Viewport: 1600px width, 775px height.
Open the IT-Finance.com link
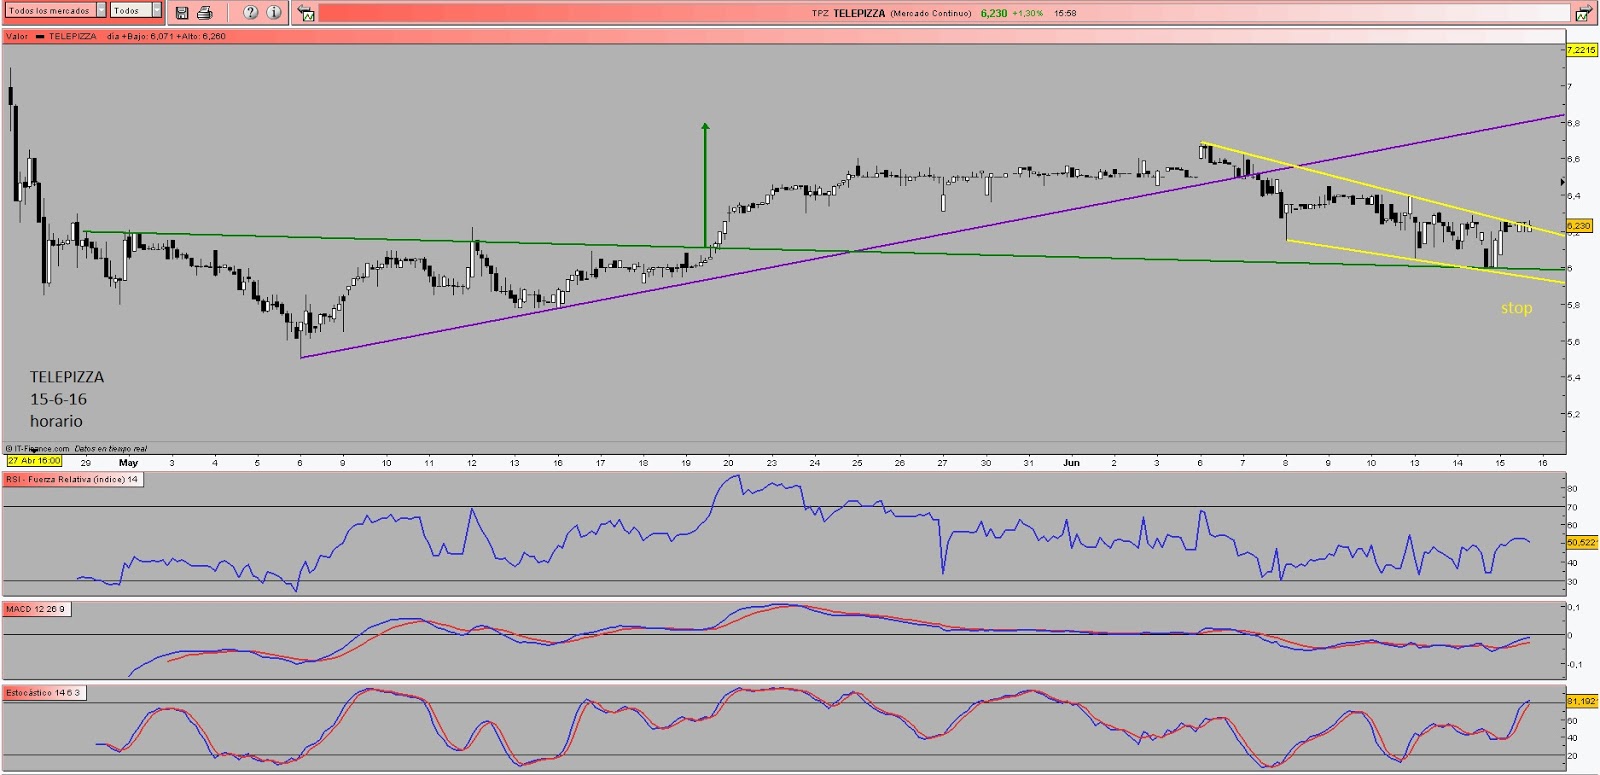[38, 449]
